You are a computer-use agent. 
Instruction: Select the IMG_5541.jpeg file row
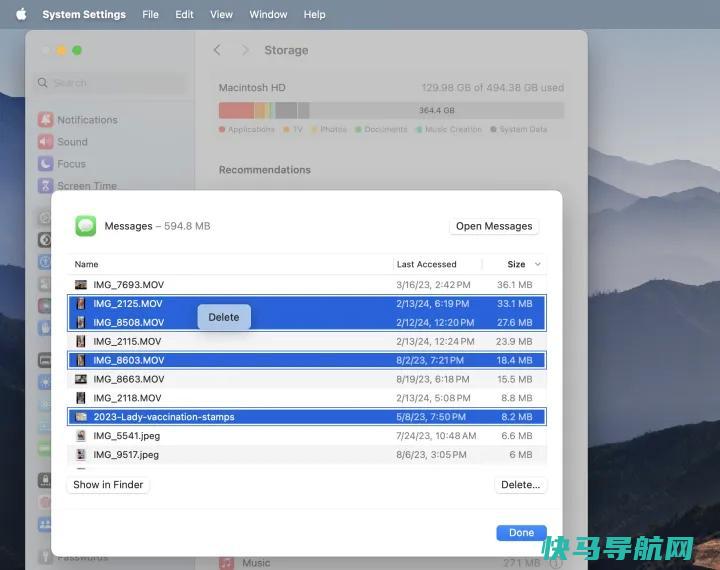tap(307, 435)
